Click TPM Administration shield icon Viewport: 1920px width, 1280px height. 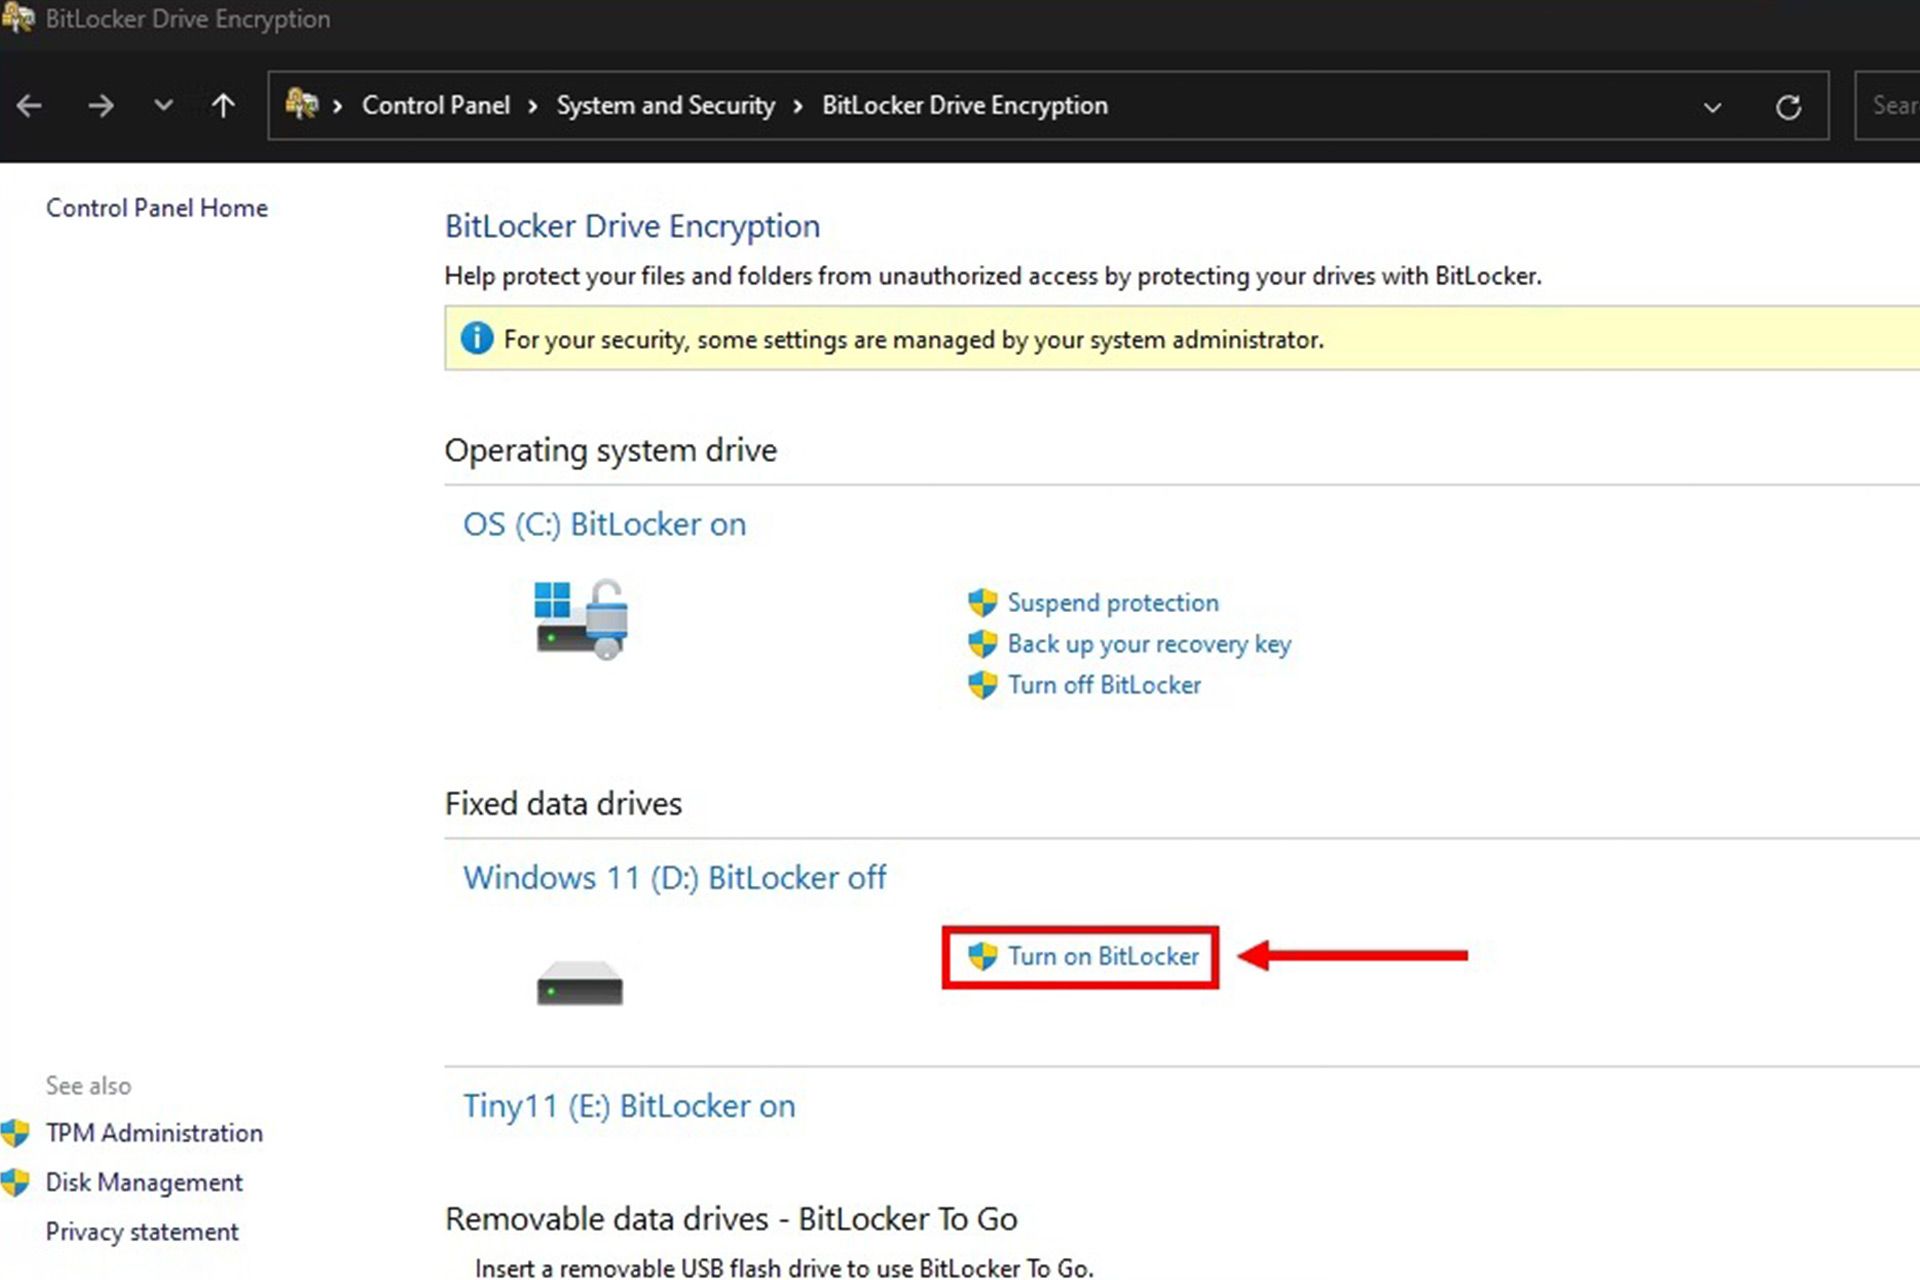pos(15,1133)
